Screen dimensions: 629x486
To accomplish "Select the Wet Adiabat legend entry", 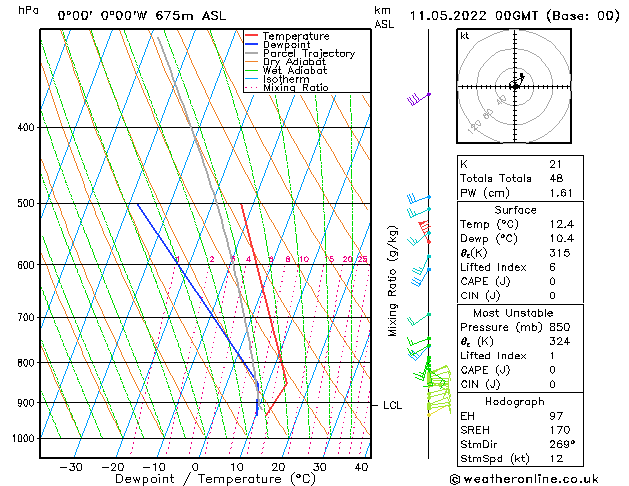I will pyautogui.click(x=293, y=71).
